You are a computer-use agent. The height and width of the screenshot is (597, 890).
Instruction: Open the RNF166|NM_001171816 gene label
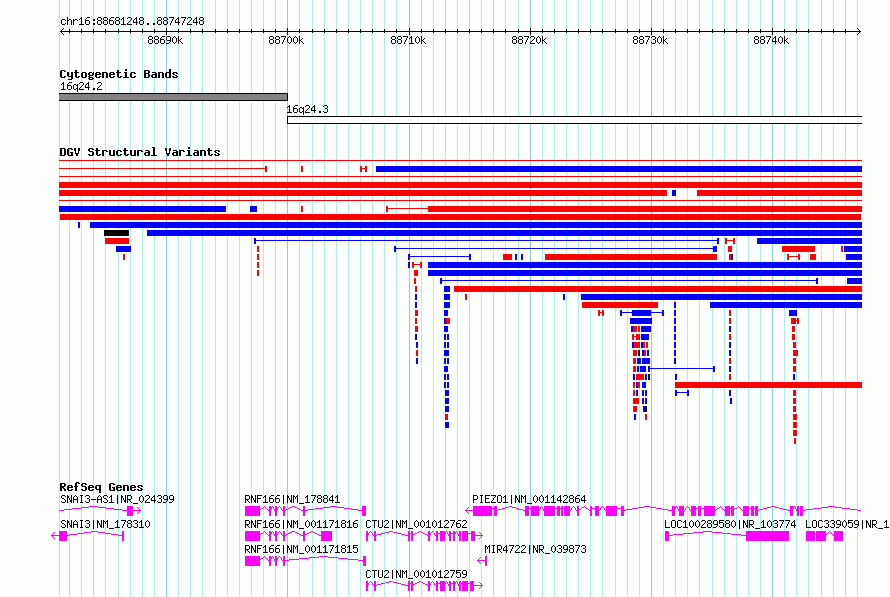pos(301,524)
